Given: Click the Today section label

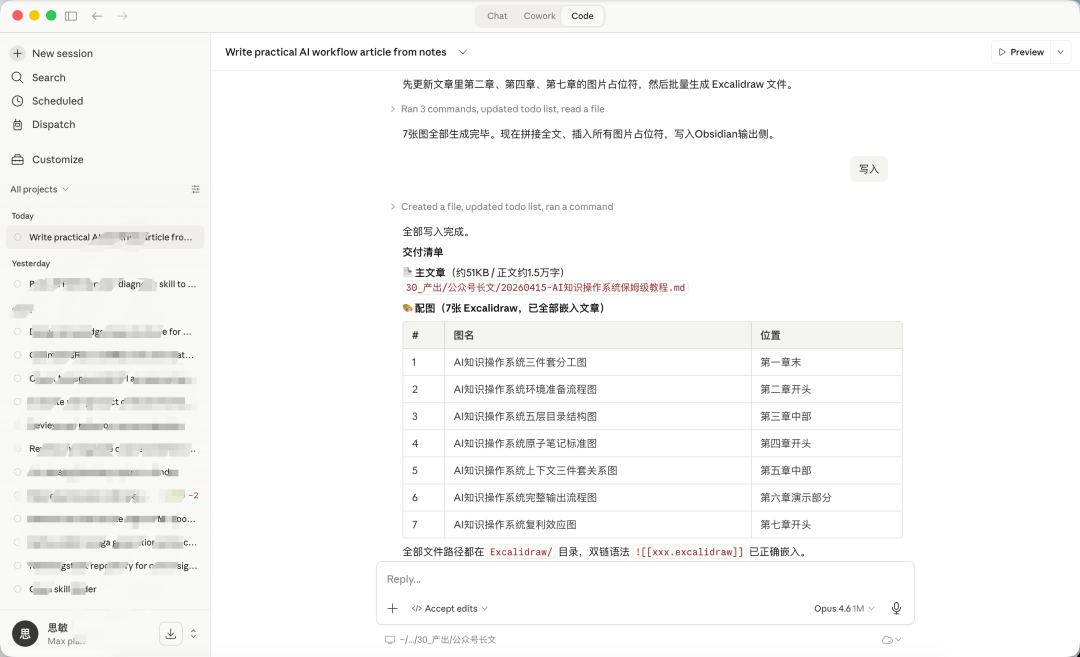Looking at the screenshot, I should 23,216.
